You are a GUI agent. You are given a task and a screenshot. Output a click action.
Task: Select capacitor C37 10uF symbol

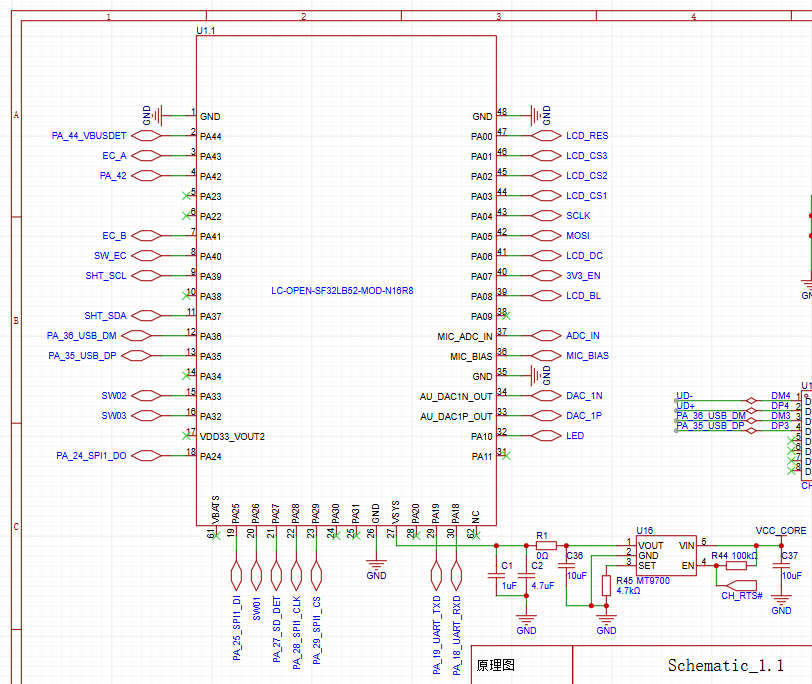(x=781, y=565)
